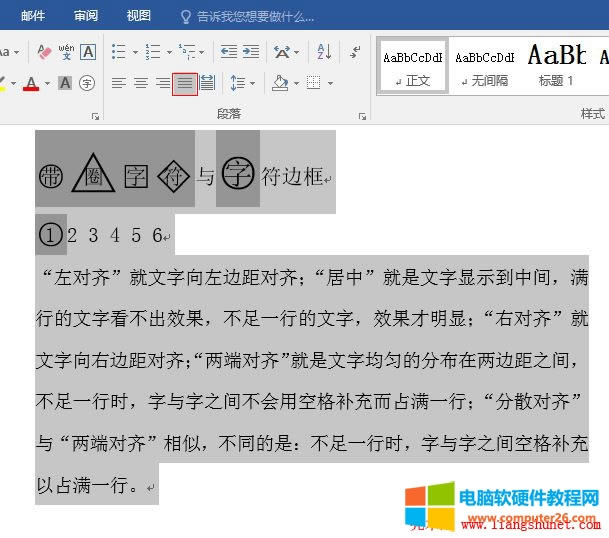Toggle the Justify alignment button

(x=185, y=83)
